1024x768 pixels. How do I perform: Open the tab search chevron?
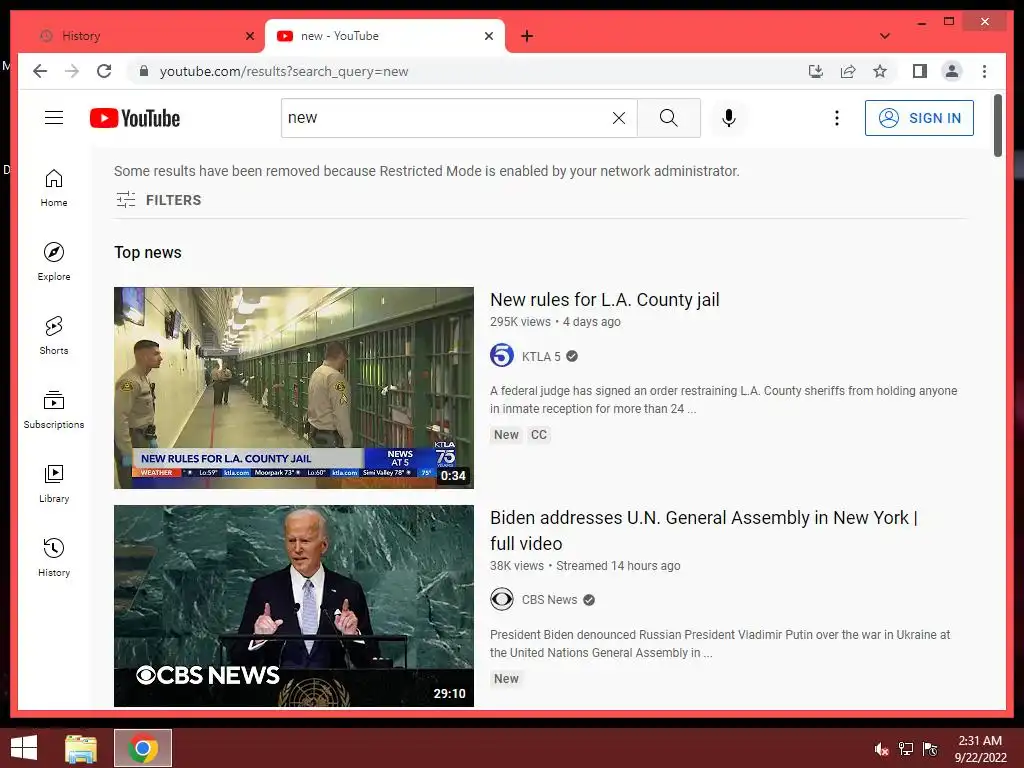(x=884, y=36)
